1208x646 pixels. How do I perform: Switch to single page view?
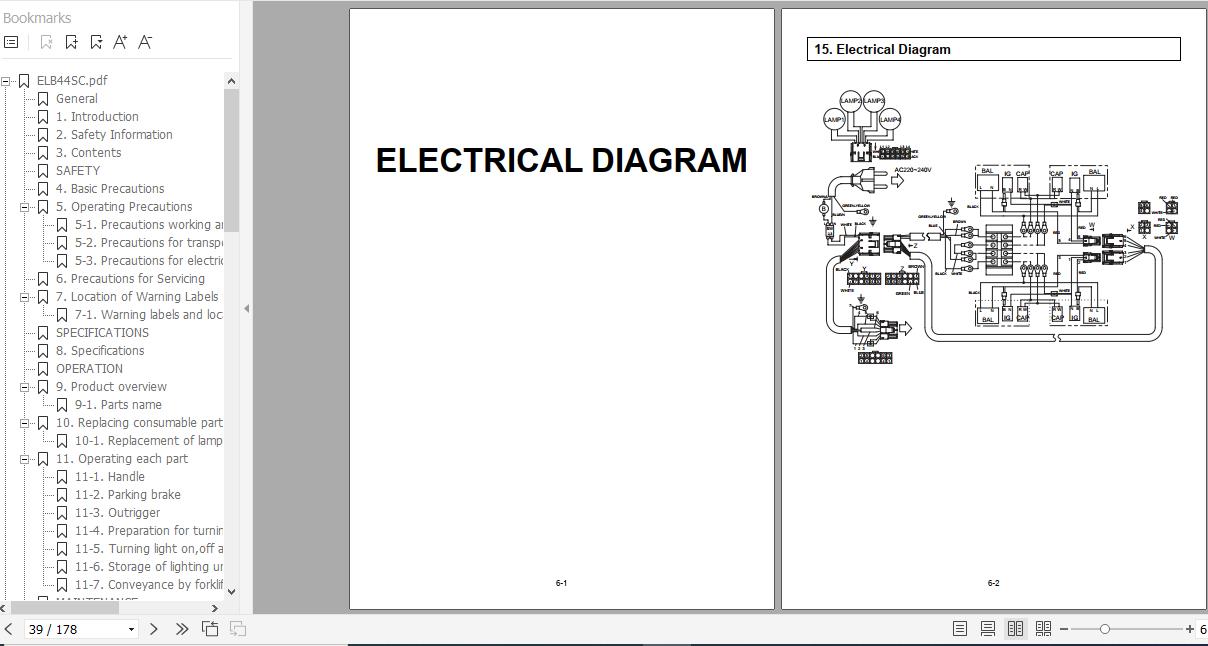click(960, 629)
